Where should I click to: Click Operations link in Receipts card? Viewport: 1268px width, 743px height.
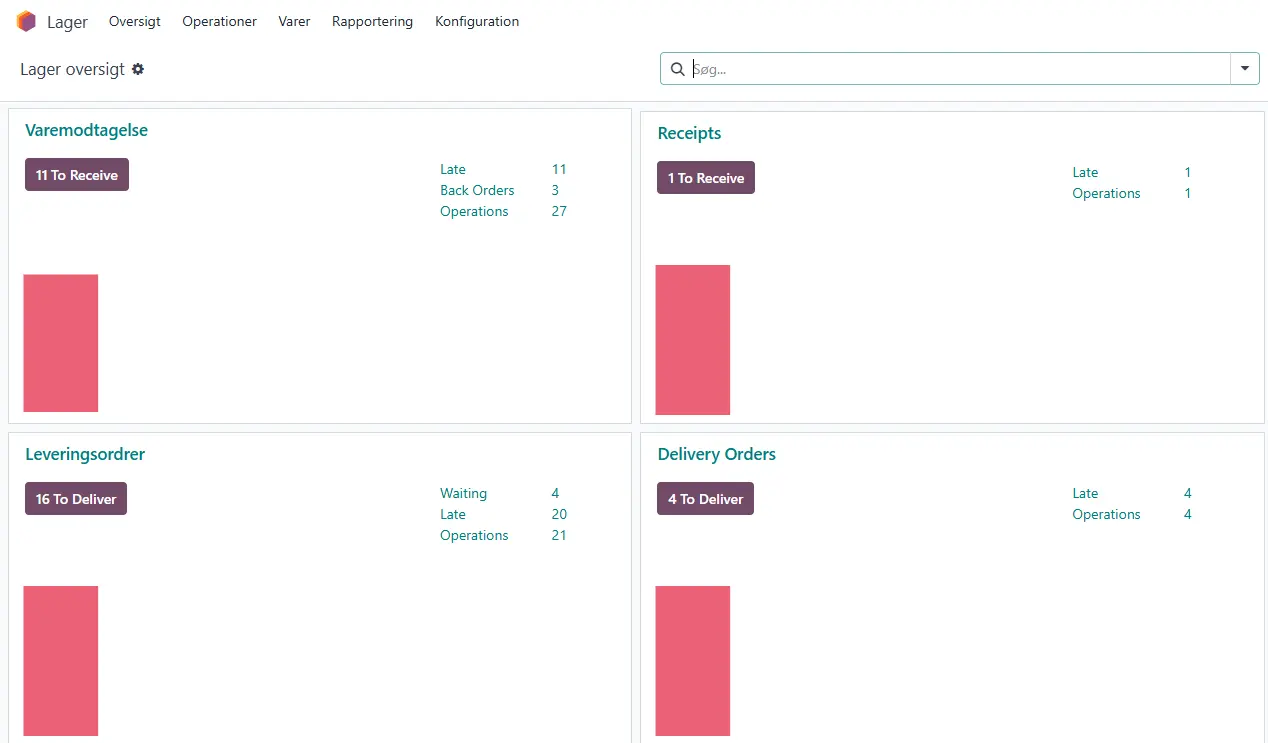click(1106, 193)
